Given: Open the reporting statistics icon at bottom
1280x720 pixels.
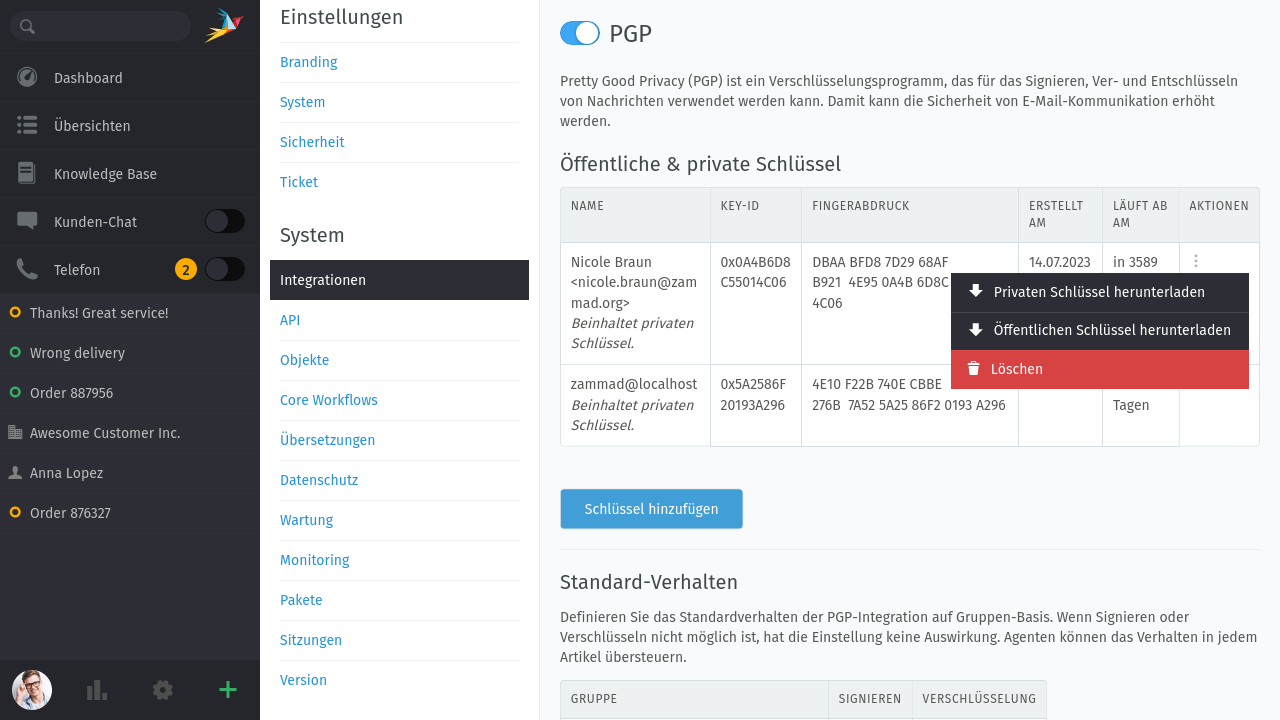Looking at the screenshot, I should click(x=96, y=690).
